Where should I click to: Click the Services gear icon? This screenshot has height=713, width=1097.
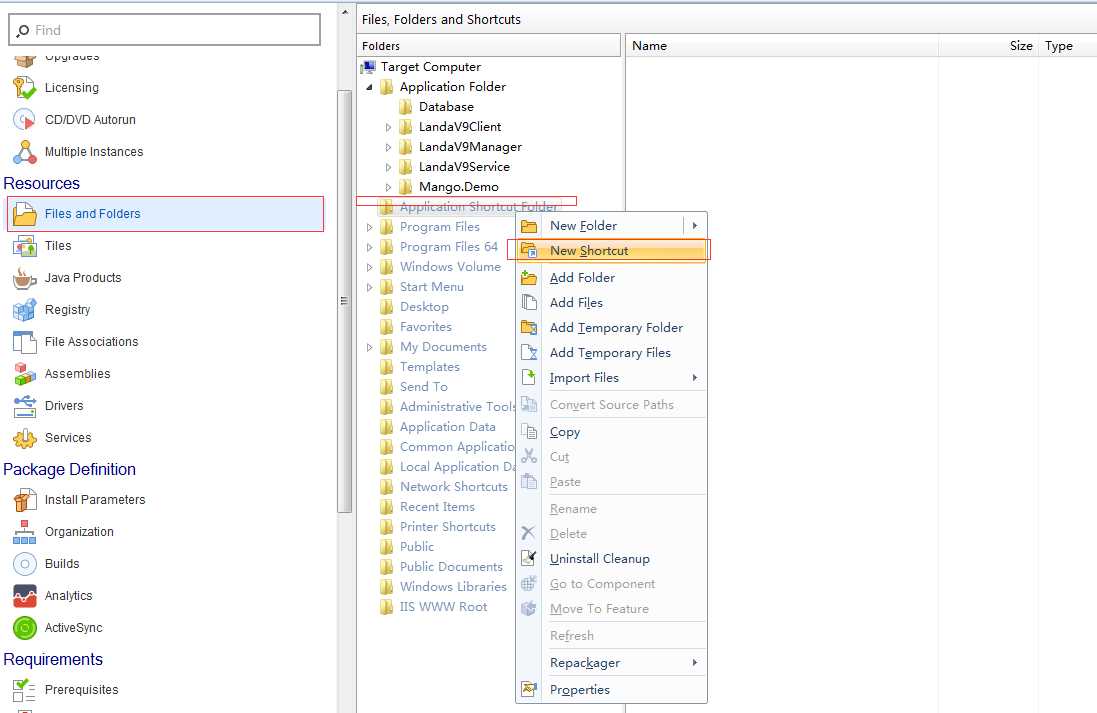24,438
